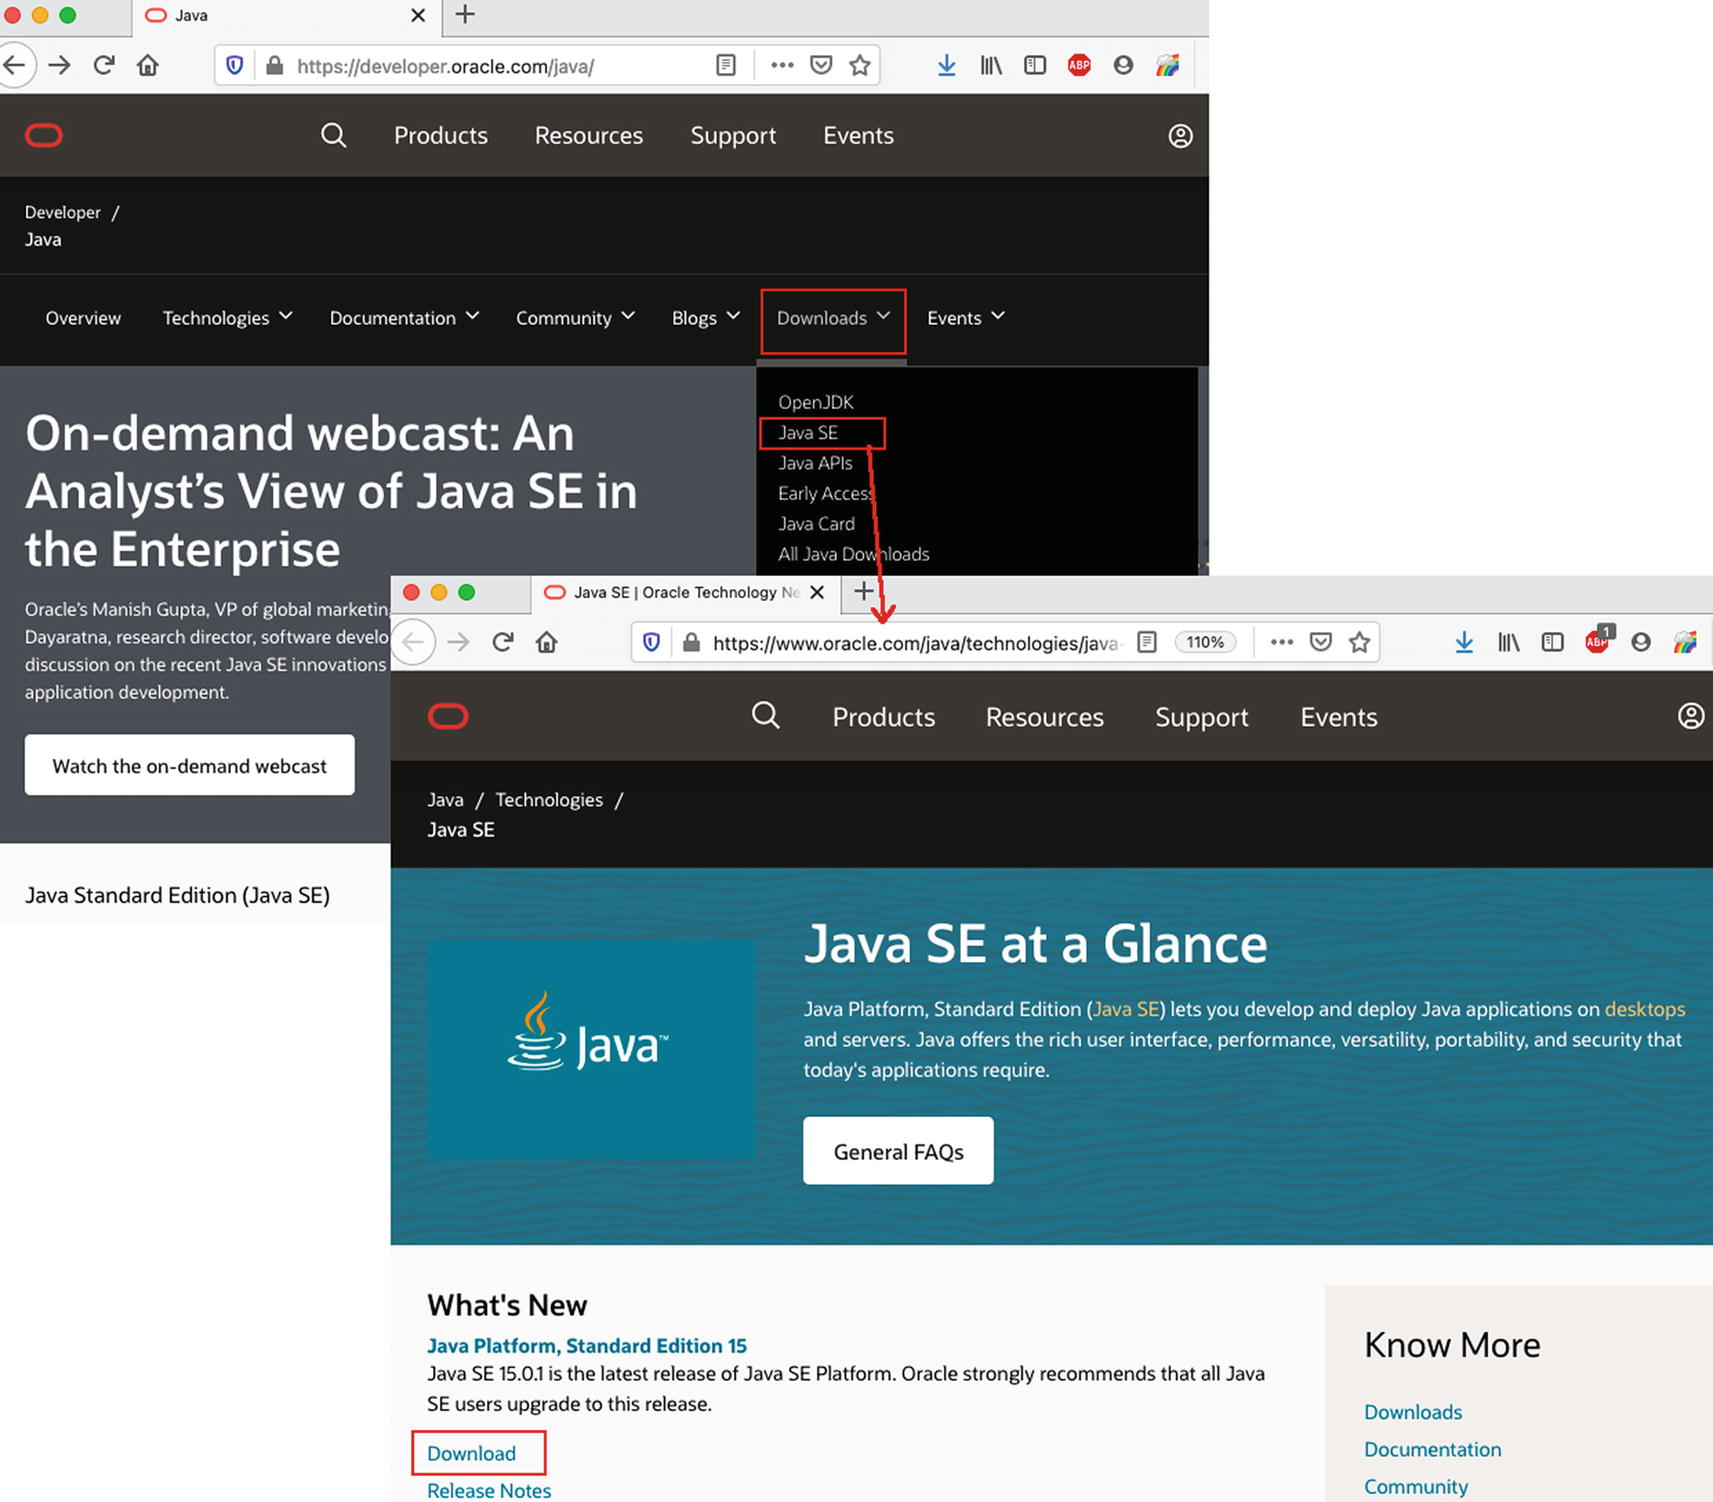Click the 110% zoom level indicator

tap(1205, 642)
